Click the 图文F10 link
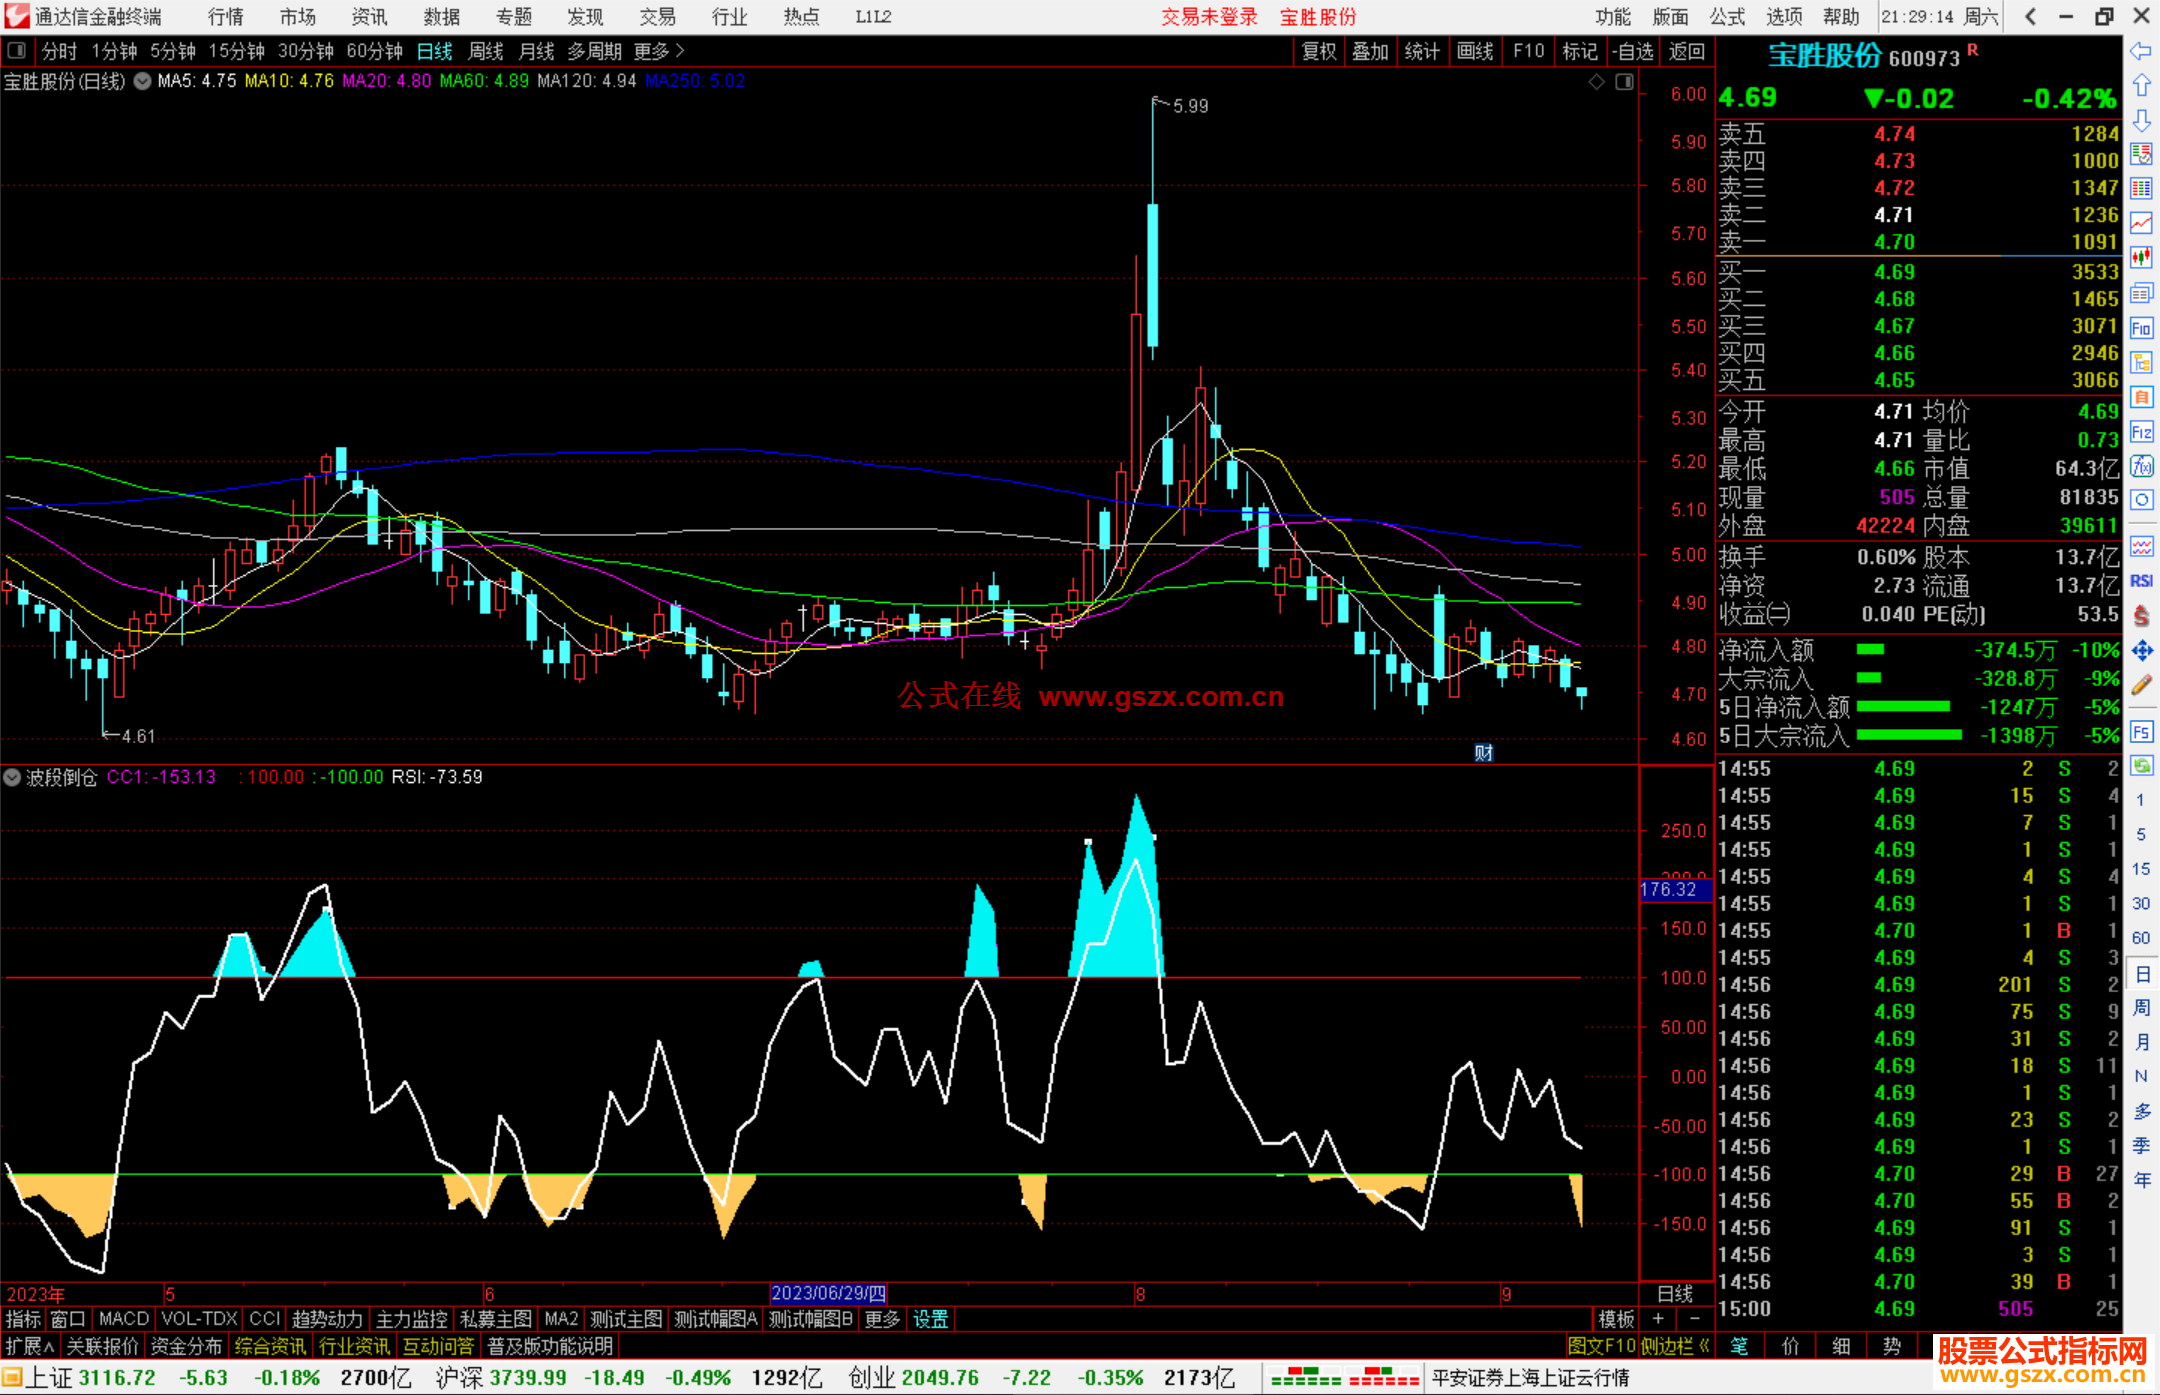 (1602, 1346)
